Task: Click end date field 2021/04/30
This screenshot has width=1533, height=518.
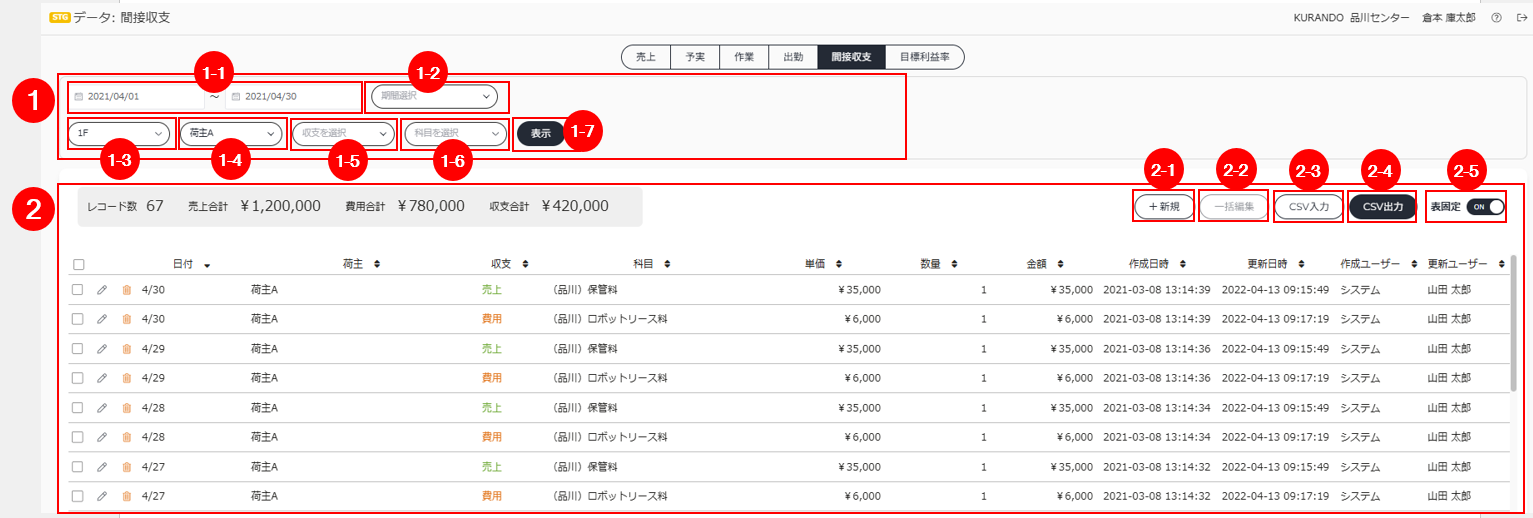Action: point(293,97)
